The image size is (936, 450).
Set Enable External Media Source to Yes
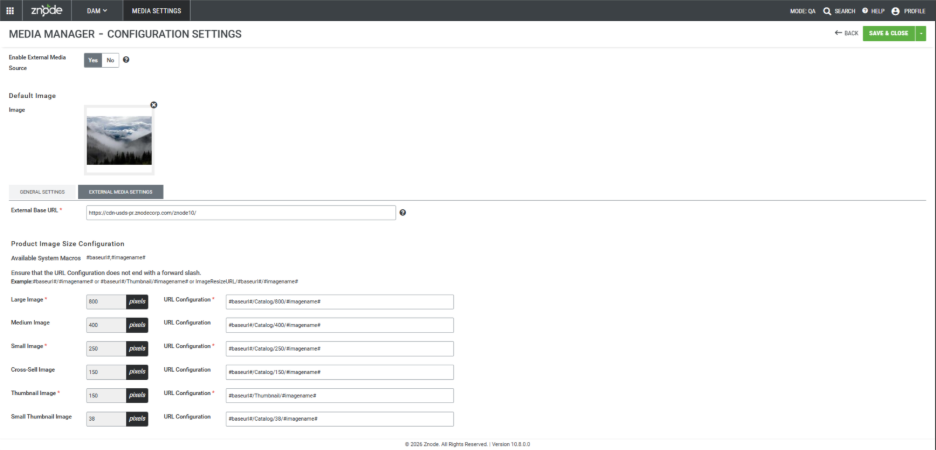tap(93, 60)
